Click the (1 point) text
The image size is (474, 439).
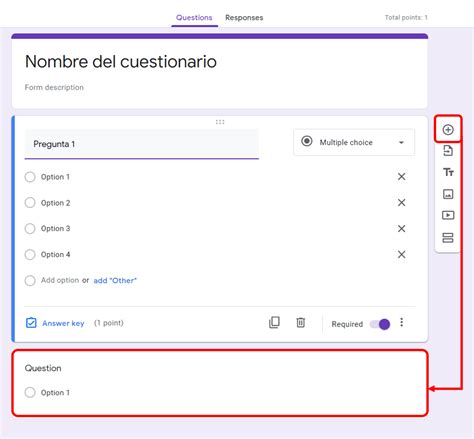[109, 323]
